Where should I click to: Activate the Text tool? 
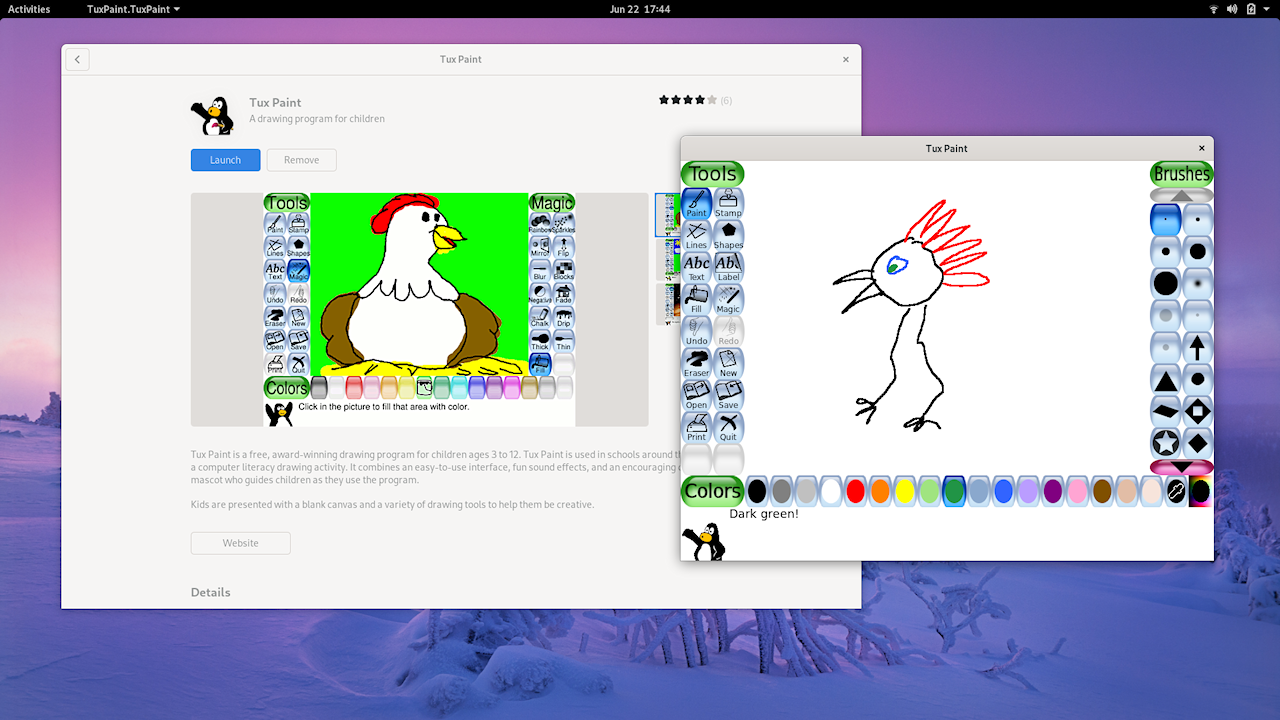(x=697, y=267)
